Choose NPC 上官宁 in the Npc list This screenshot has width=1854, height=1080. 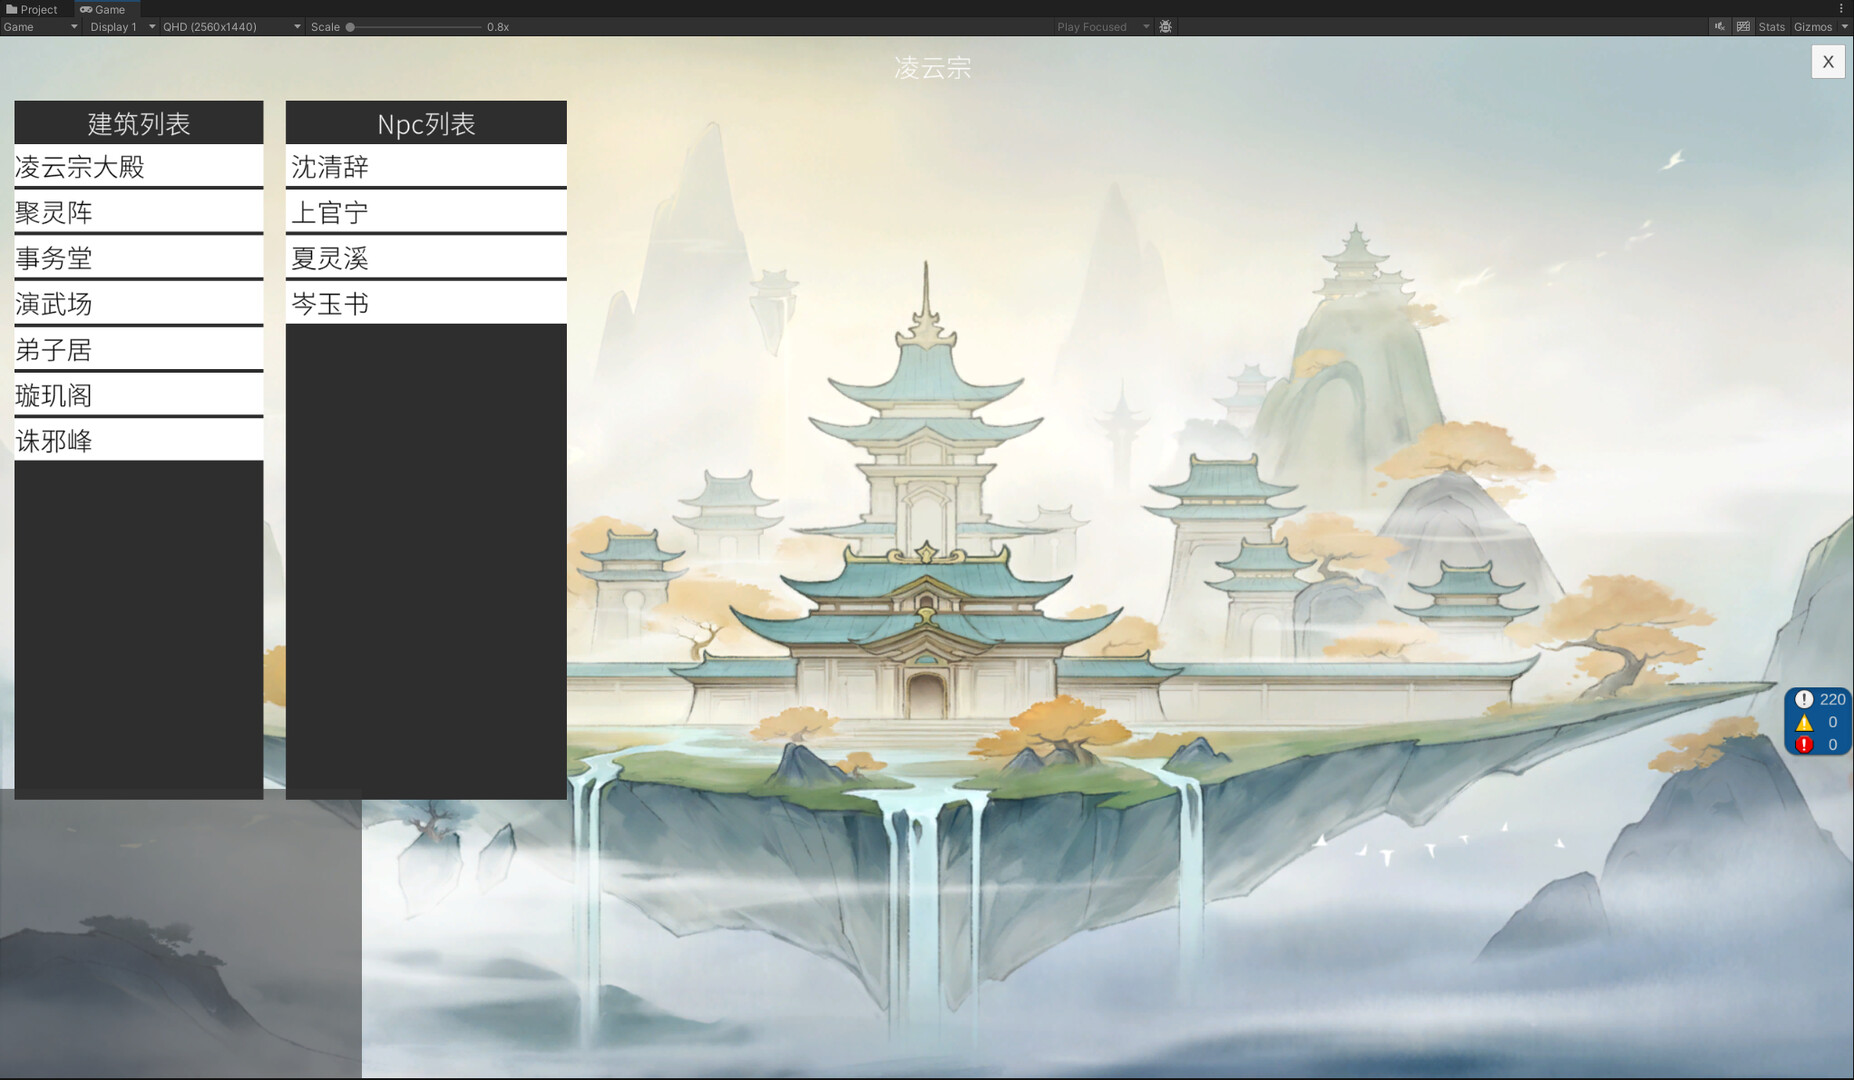(426, 212)
